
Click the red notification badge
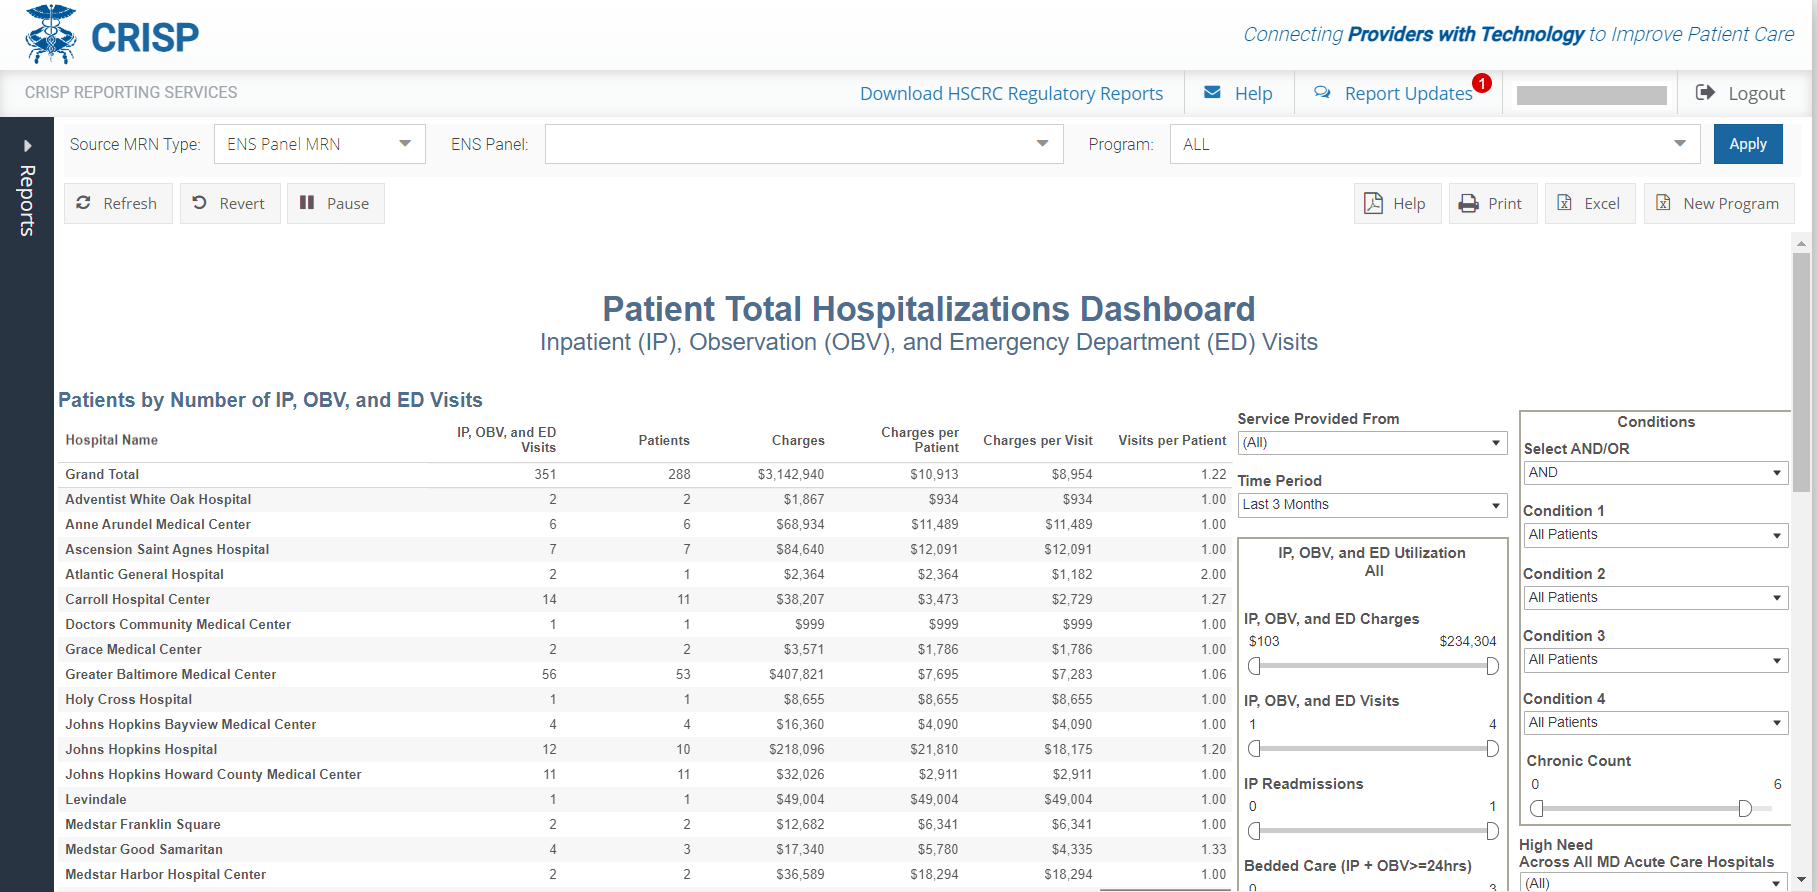[1482, 83]
